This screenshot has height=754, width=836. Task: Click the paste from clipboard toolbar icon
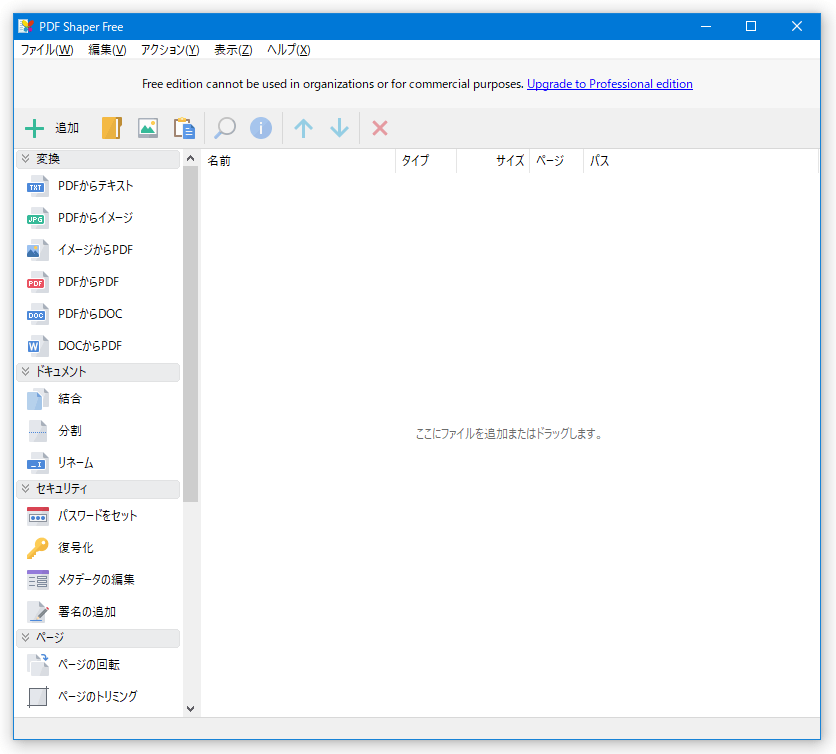(184, 128)
